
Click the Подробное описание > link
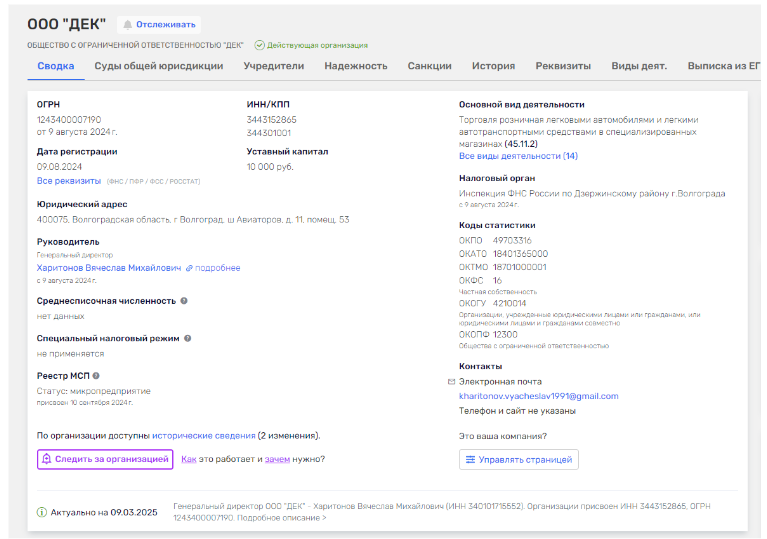[282, 518]
